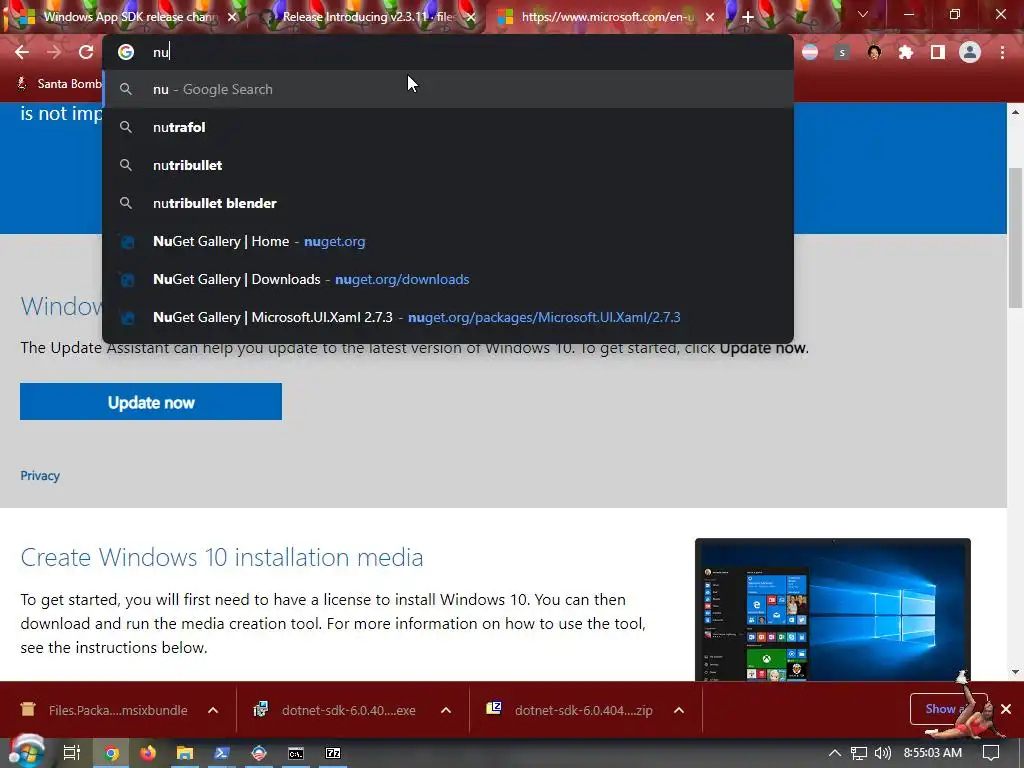Launch Firefox from the taskbar
The width and height of the screenshot is (1024, 768).
(148, 753)
